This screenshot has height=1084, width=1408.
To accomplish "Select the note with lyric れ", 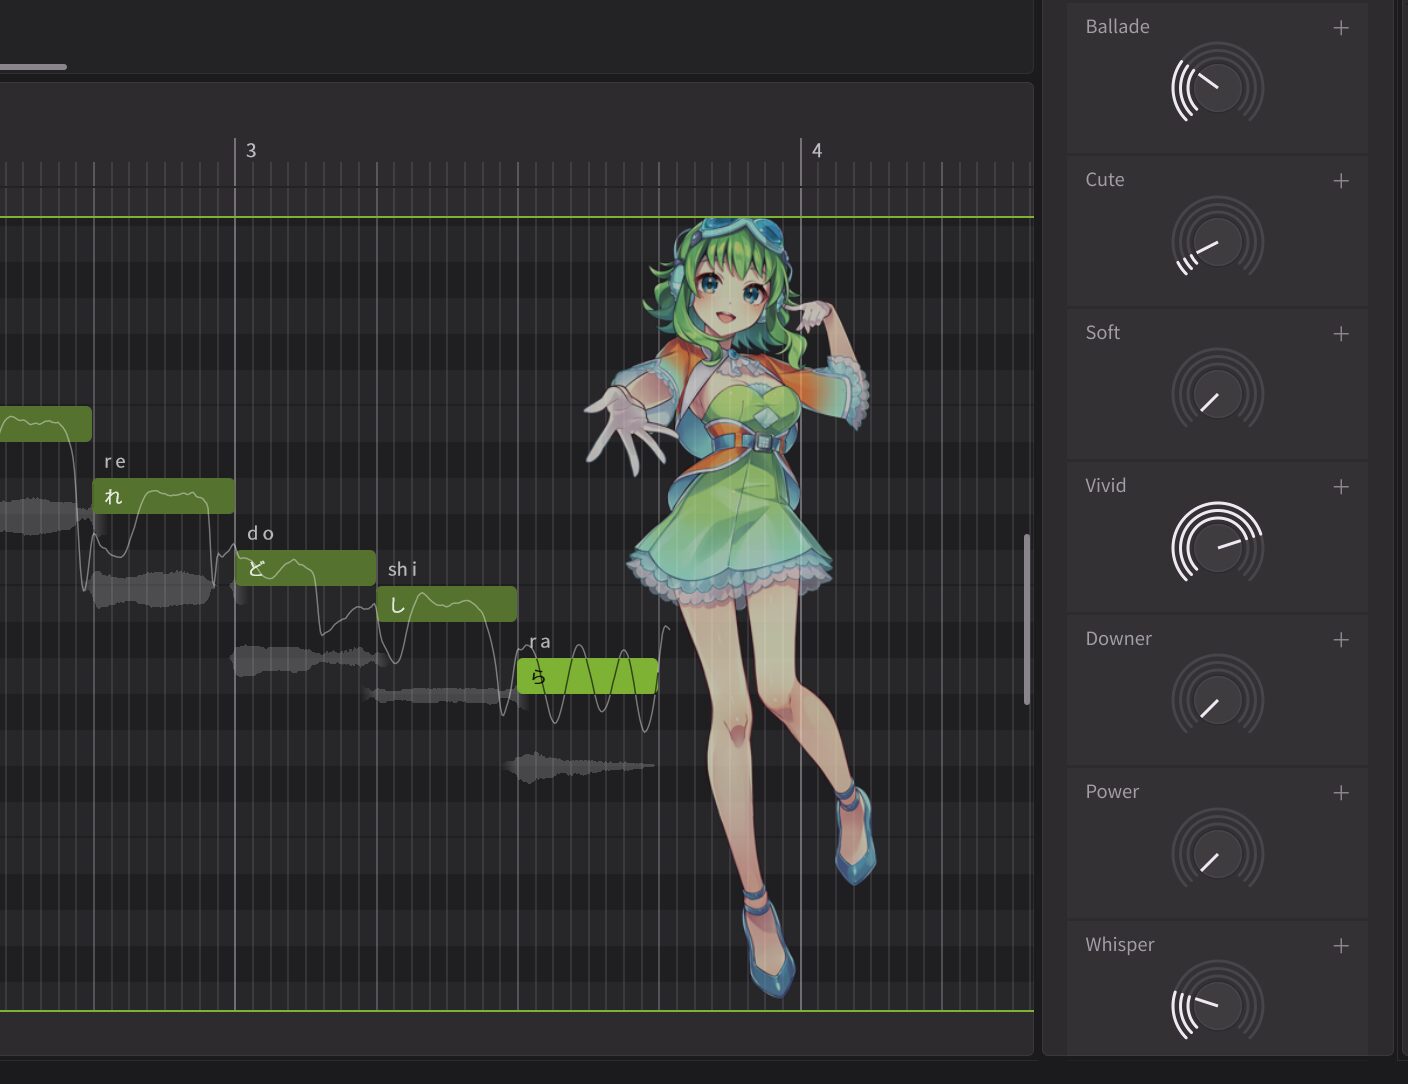I will click(164, 496).
